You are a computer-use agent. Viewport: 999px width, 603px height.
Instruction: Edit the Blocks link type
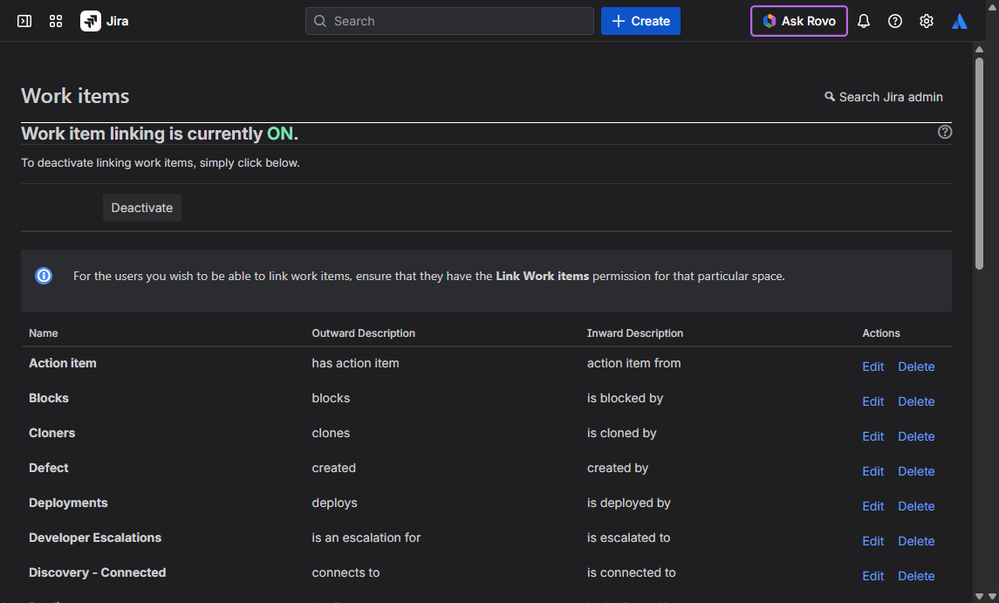coord(873,402)
